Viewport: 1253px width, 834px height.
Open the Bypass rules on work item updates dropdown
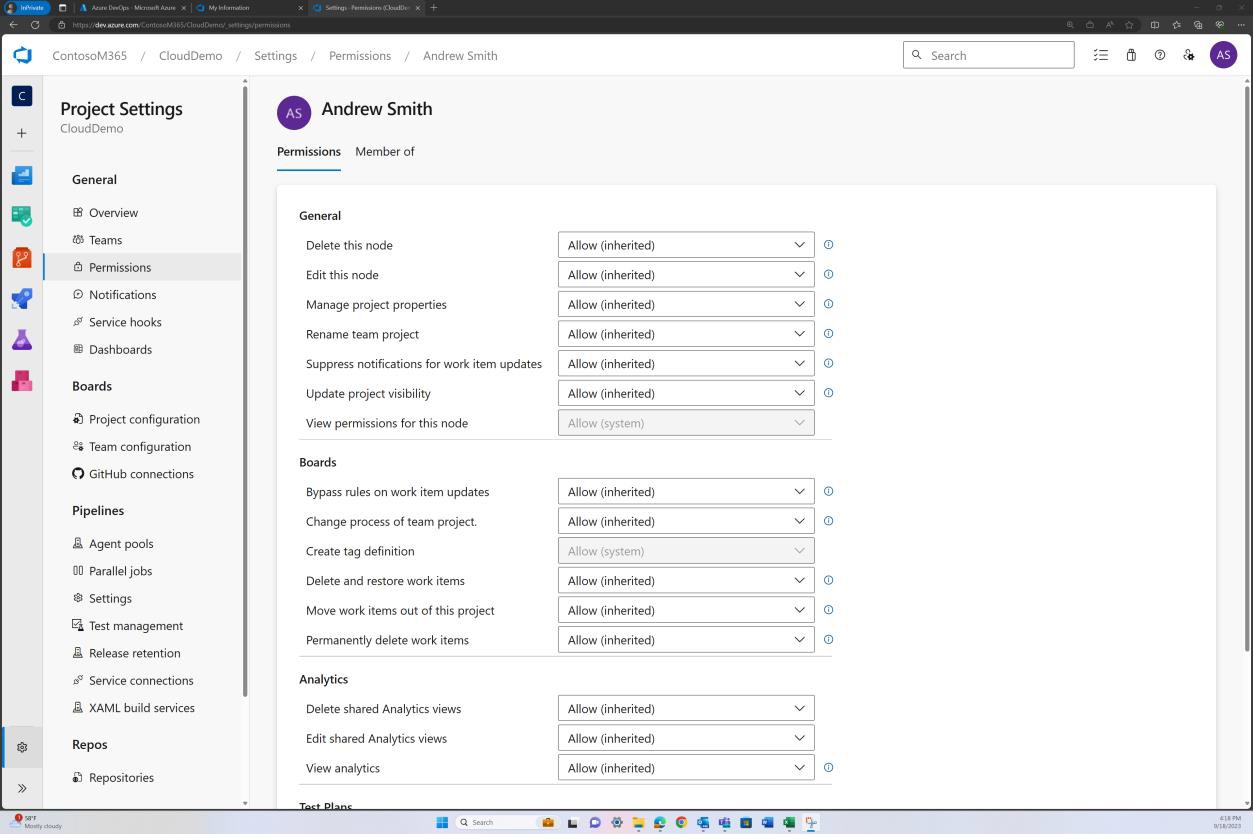tap(686, 491)
